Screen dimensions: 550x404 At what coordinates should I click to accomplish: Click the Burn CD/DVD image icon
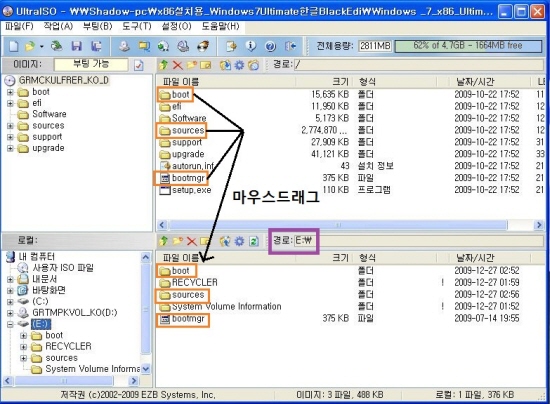[x=203, y=46]
